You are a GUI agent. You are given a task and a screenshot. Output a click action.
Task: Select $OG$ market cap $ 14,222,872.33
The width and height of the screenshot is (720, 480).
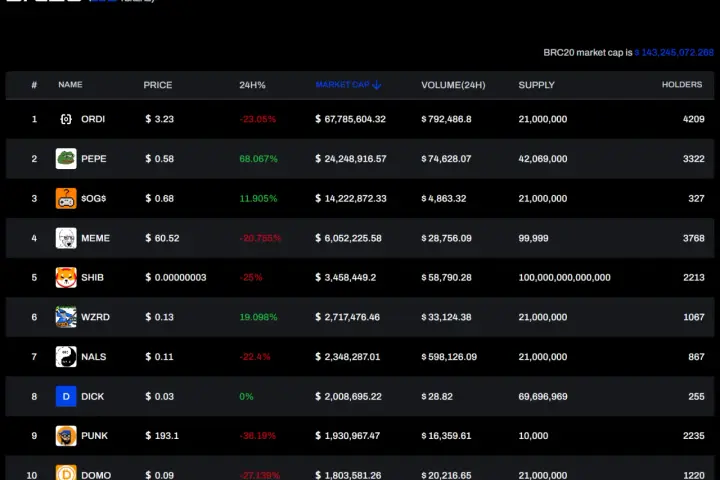click(x=351, y=198)
